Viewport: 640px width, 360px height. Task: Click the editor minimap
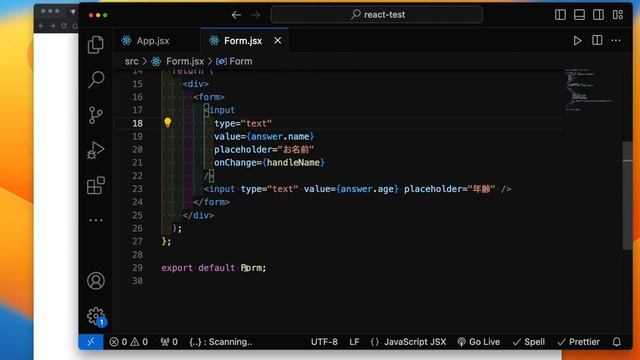[588, 89]
